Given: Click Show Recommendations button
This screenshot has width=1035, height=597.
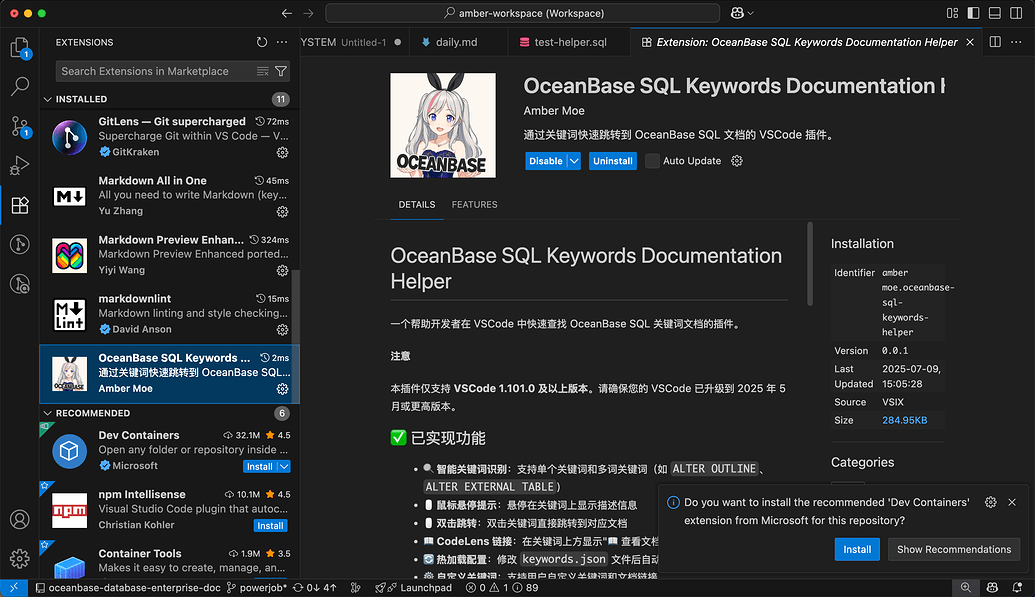Looking at the screenshot, I should (953, 549).
